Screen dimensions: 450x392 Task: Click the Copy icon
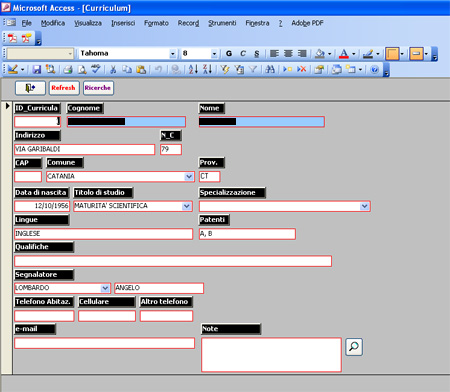point(127,69)
